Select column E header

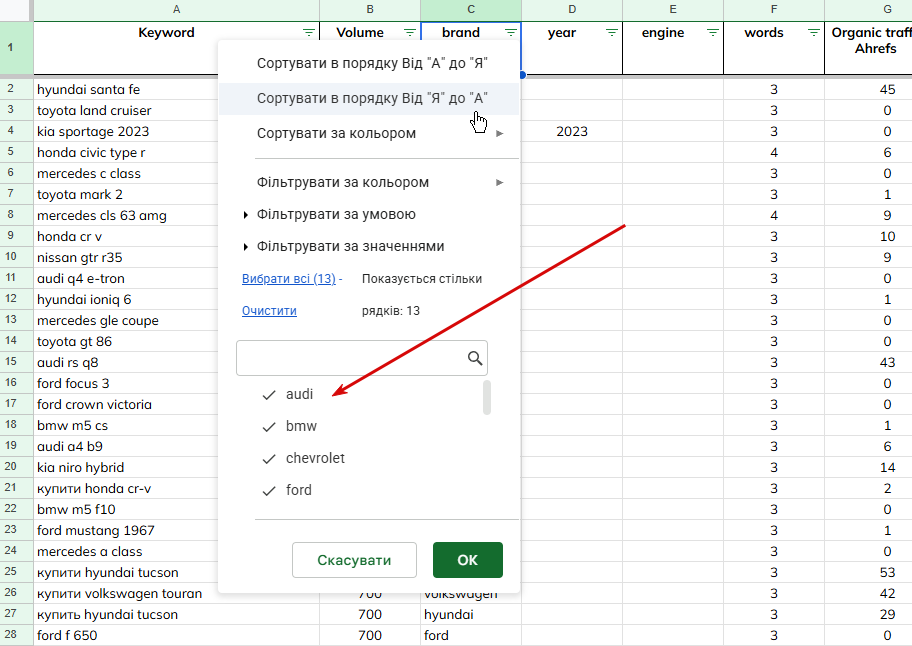click(673, 9)
